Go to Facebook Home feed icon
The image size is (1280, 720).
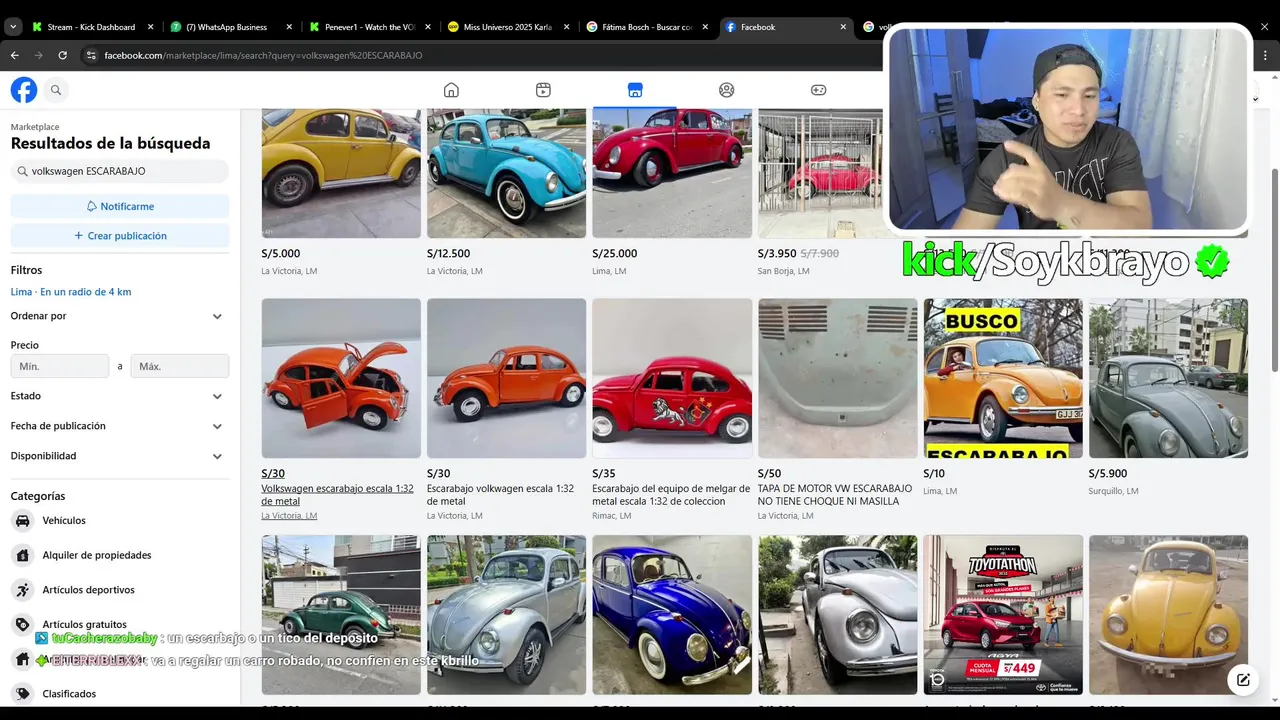click(451, 90)
